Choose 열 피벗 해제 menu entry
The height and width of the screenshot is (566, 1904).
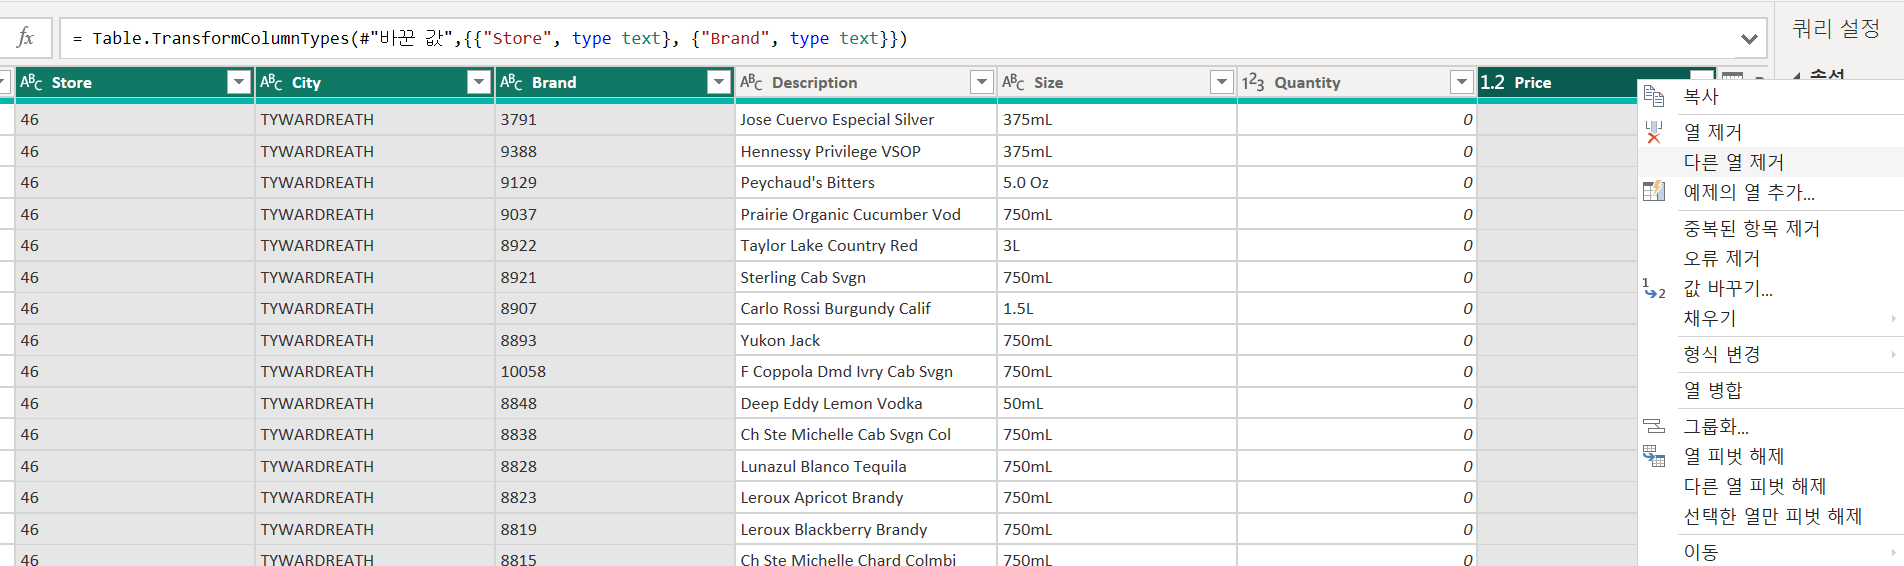(x=1771, y=456)
